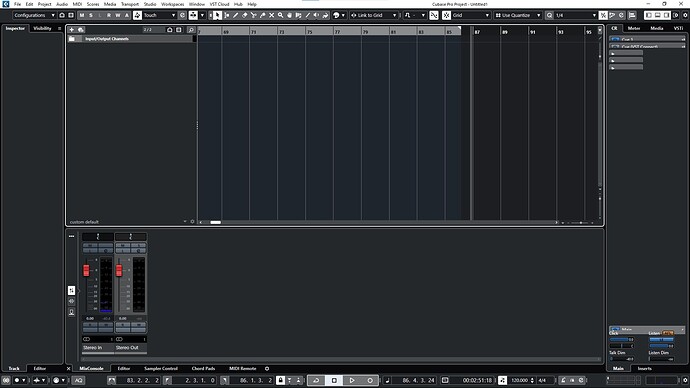690x388 pixels.
Task: Click the project horizontal scrollbar thumb
Action: point(215,222)
